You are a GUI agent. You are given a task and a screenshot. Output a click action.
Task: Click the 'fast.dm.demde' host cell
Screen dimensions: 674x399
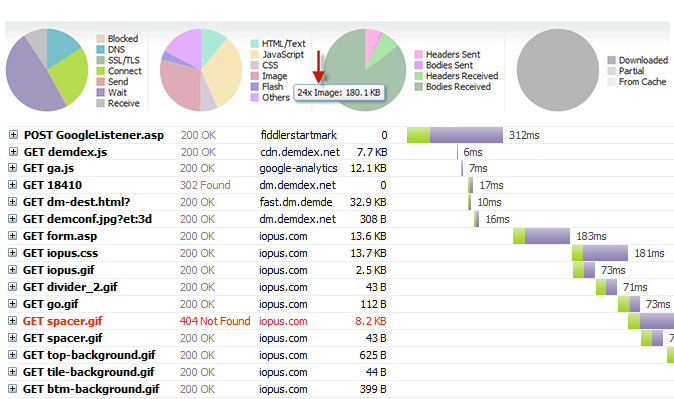pos(296,202)
